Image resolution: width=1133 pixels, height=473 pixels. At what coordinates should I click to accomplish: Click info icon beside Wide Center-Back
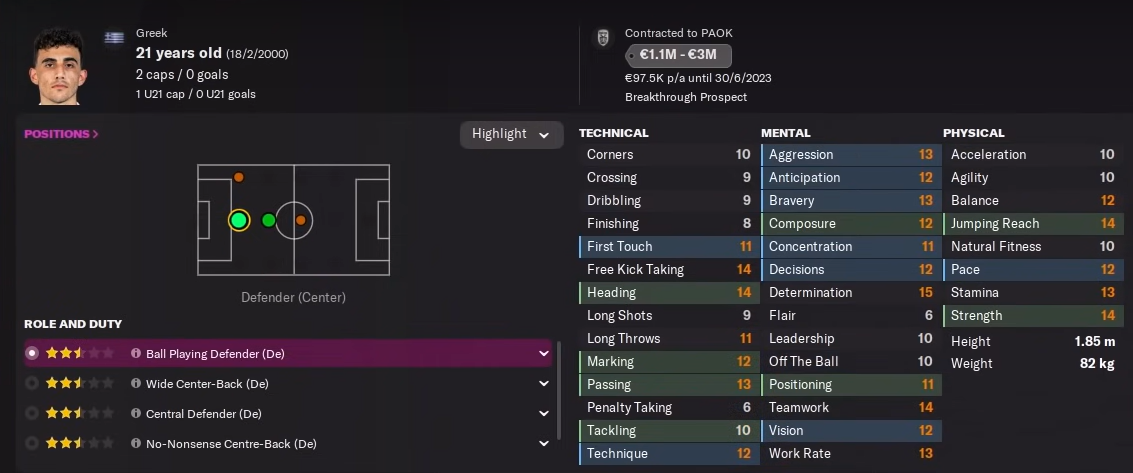point(136,384)
